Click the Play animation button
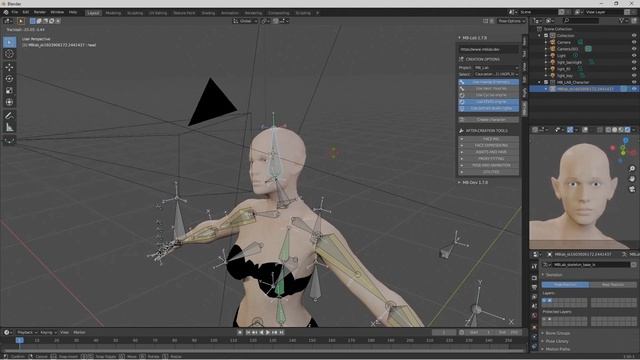640x360 pixels. click(x=268, y=333)
